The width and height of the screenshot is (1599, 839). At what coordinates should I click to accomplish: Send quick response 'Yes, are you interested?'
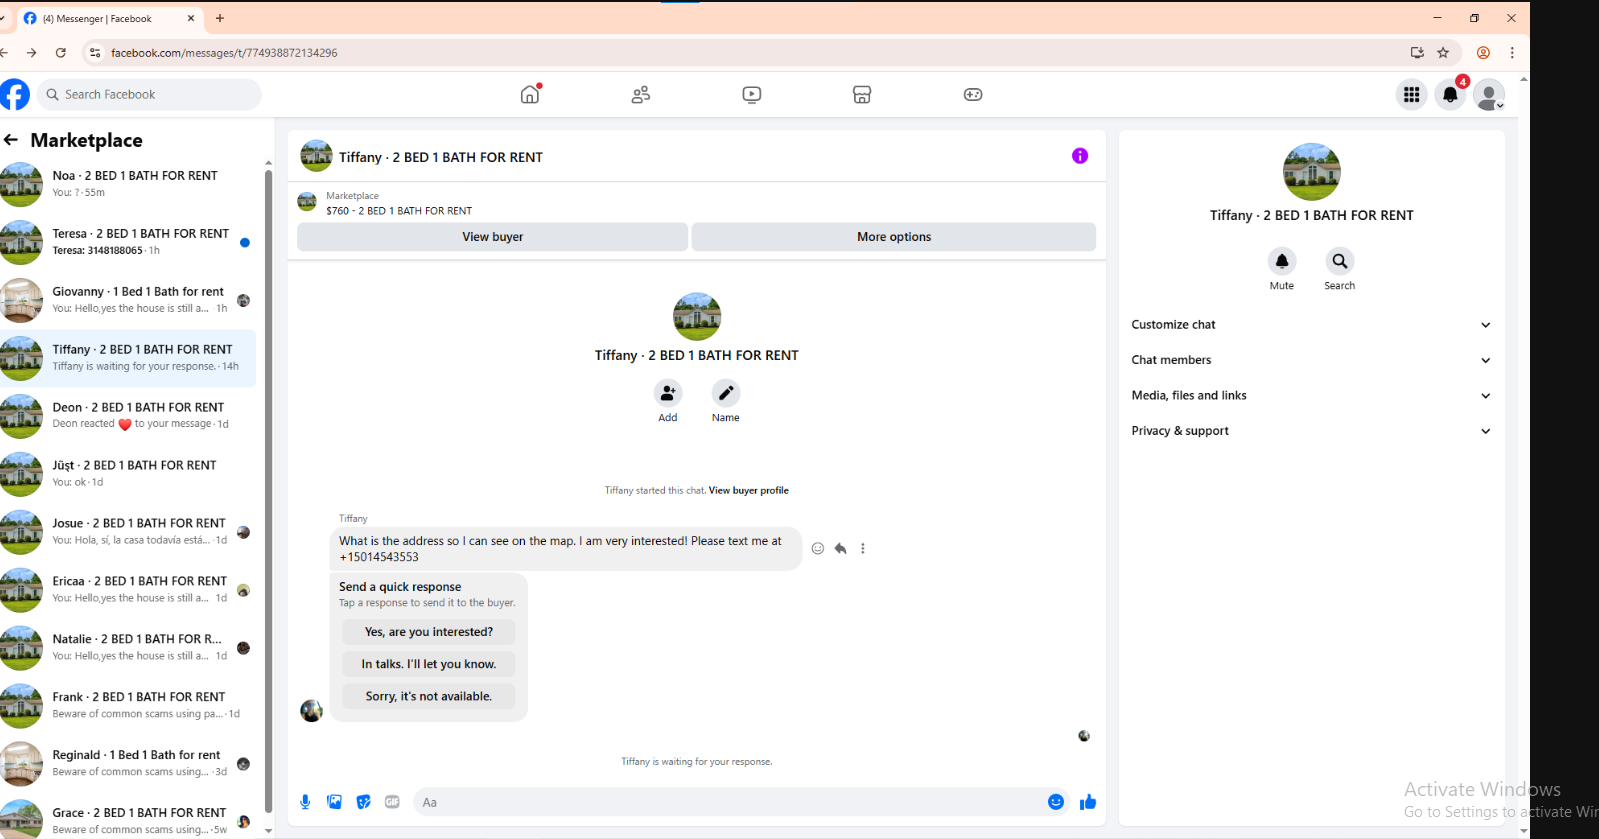pyautogui.click(x=429, y=632)
